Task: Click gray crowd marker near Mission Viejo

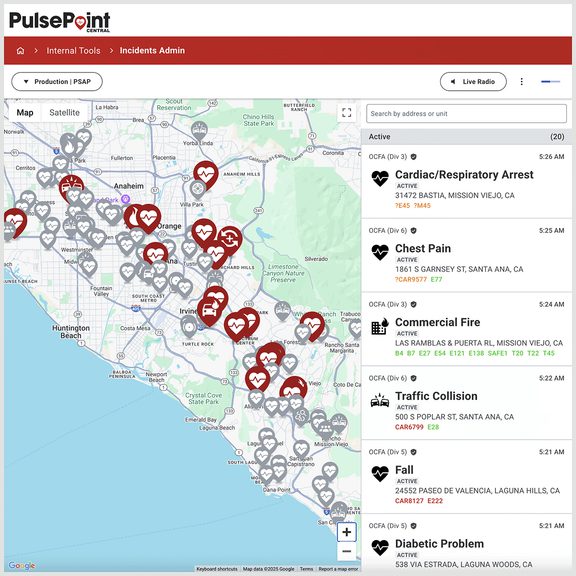Action: pos(325,429)
